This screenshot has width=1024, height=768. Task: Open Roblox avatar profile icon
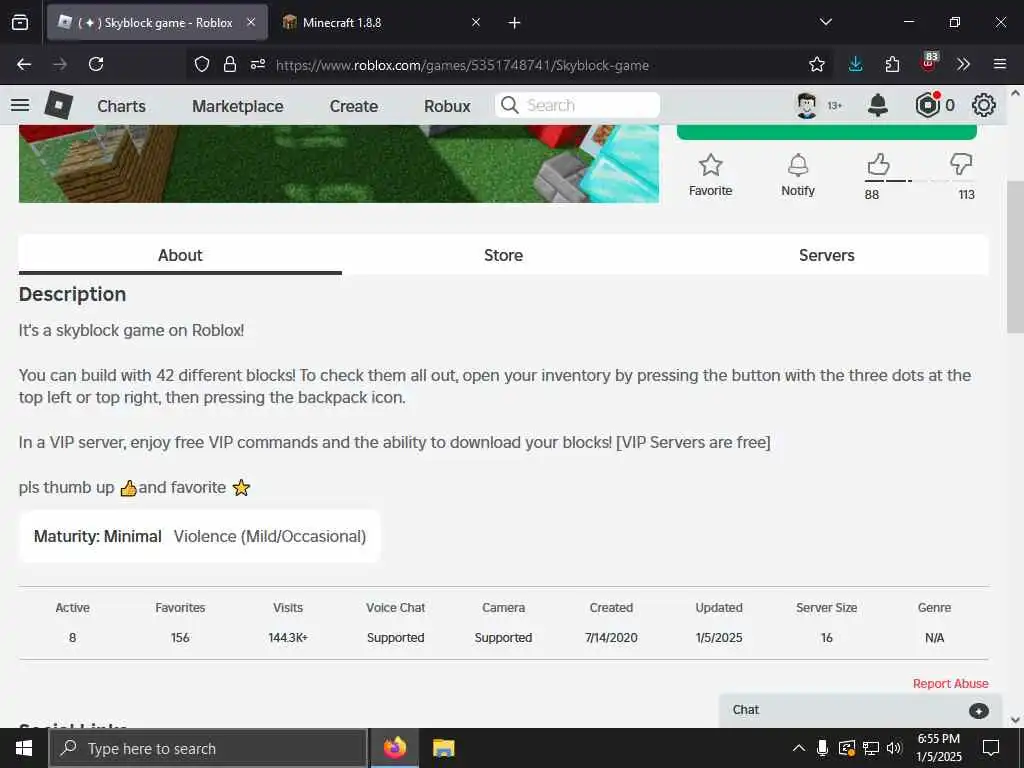[807, 105]
